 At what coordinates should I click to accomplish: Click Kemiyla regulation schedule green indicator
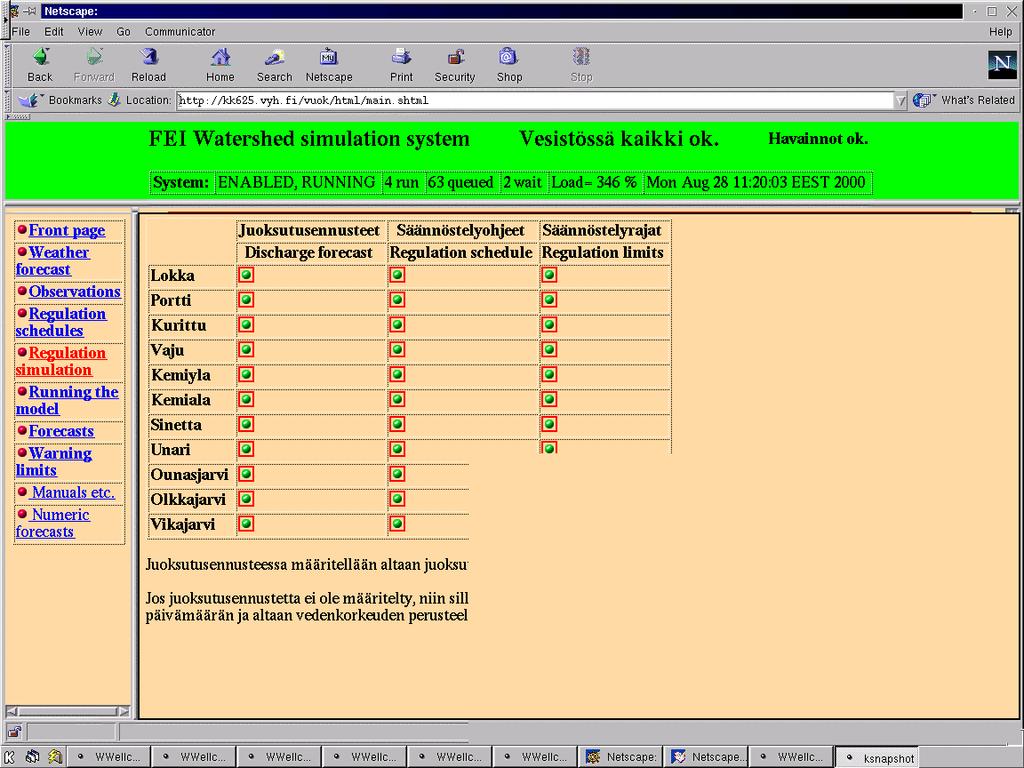397,374
